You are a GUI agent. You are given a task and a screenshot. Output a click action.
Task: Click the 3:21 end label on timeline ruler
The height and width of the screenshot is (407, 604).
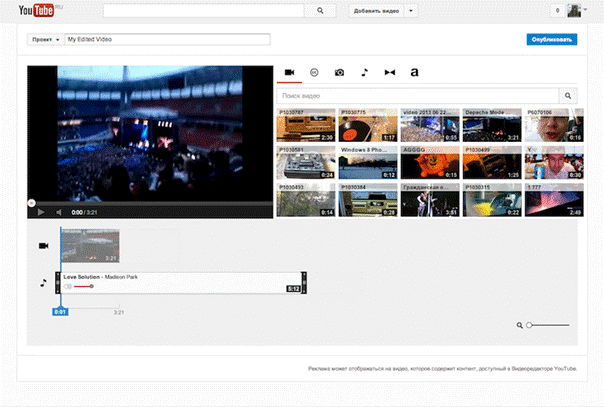pos(119,312)
